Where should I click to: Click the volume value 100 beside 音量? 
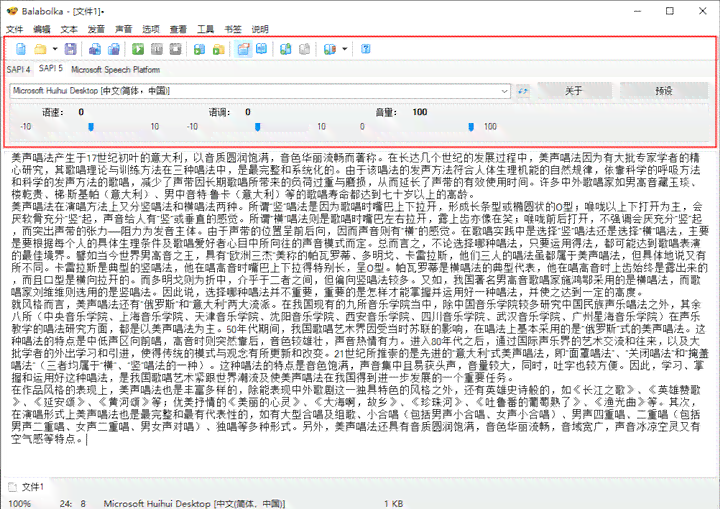[420, 112]
